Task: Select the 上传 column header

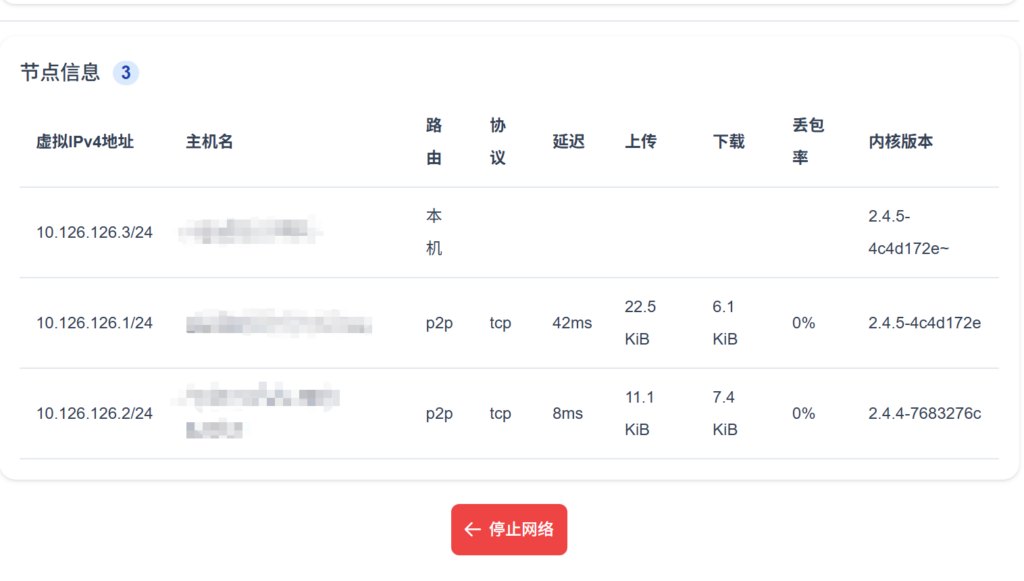Action: click(641, 142)
